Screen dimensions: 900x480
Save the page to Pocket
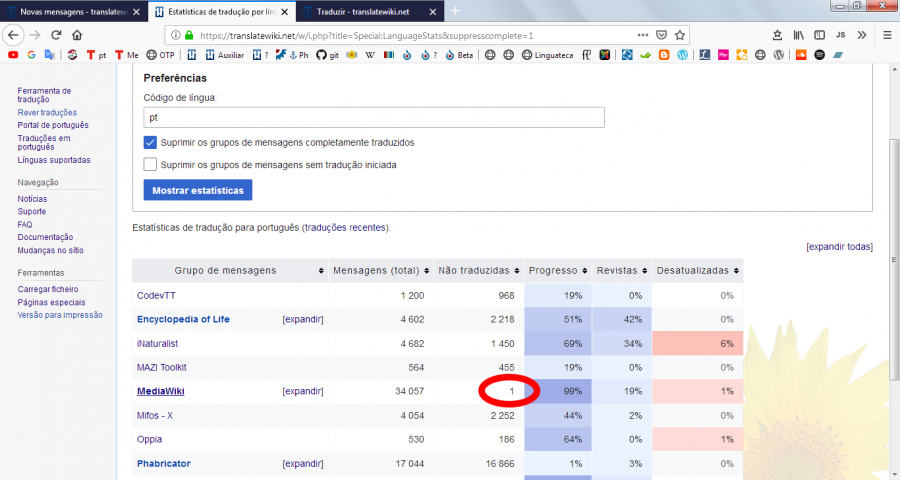tap(661, 35)
